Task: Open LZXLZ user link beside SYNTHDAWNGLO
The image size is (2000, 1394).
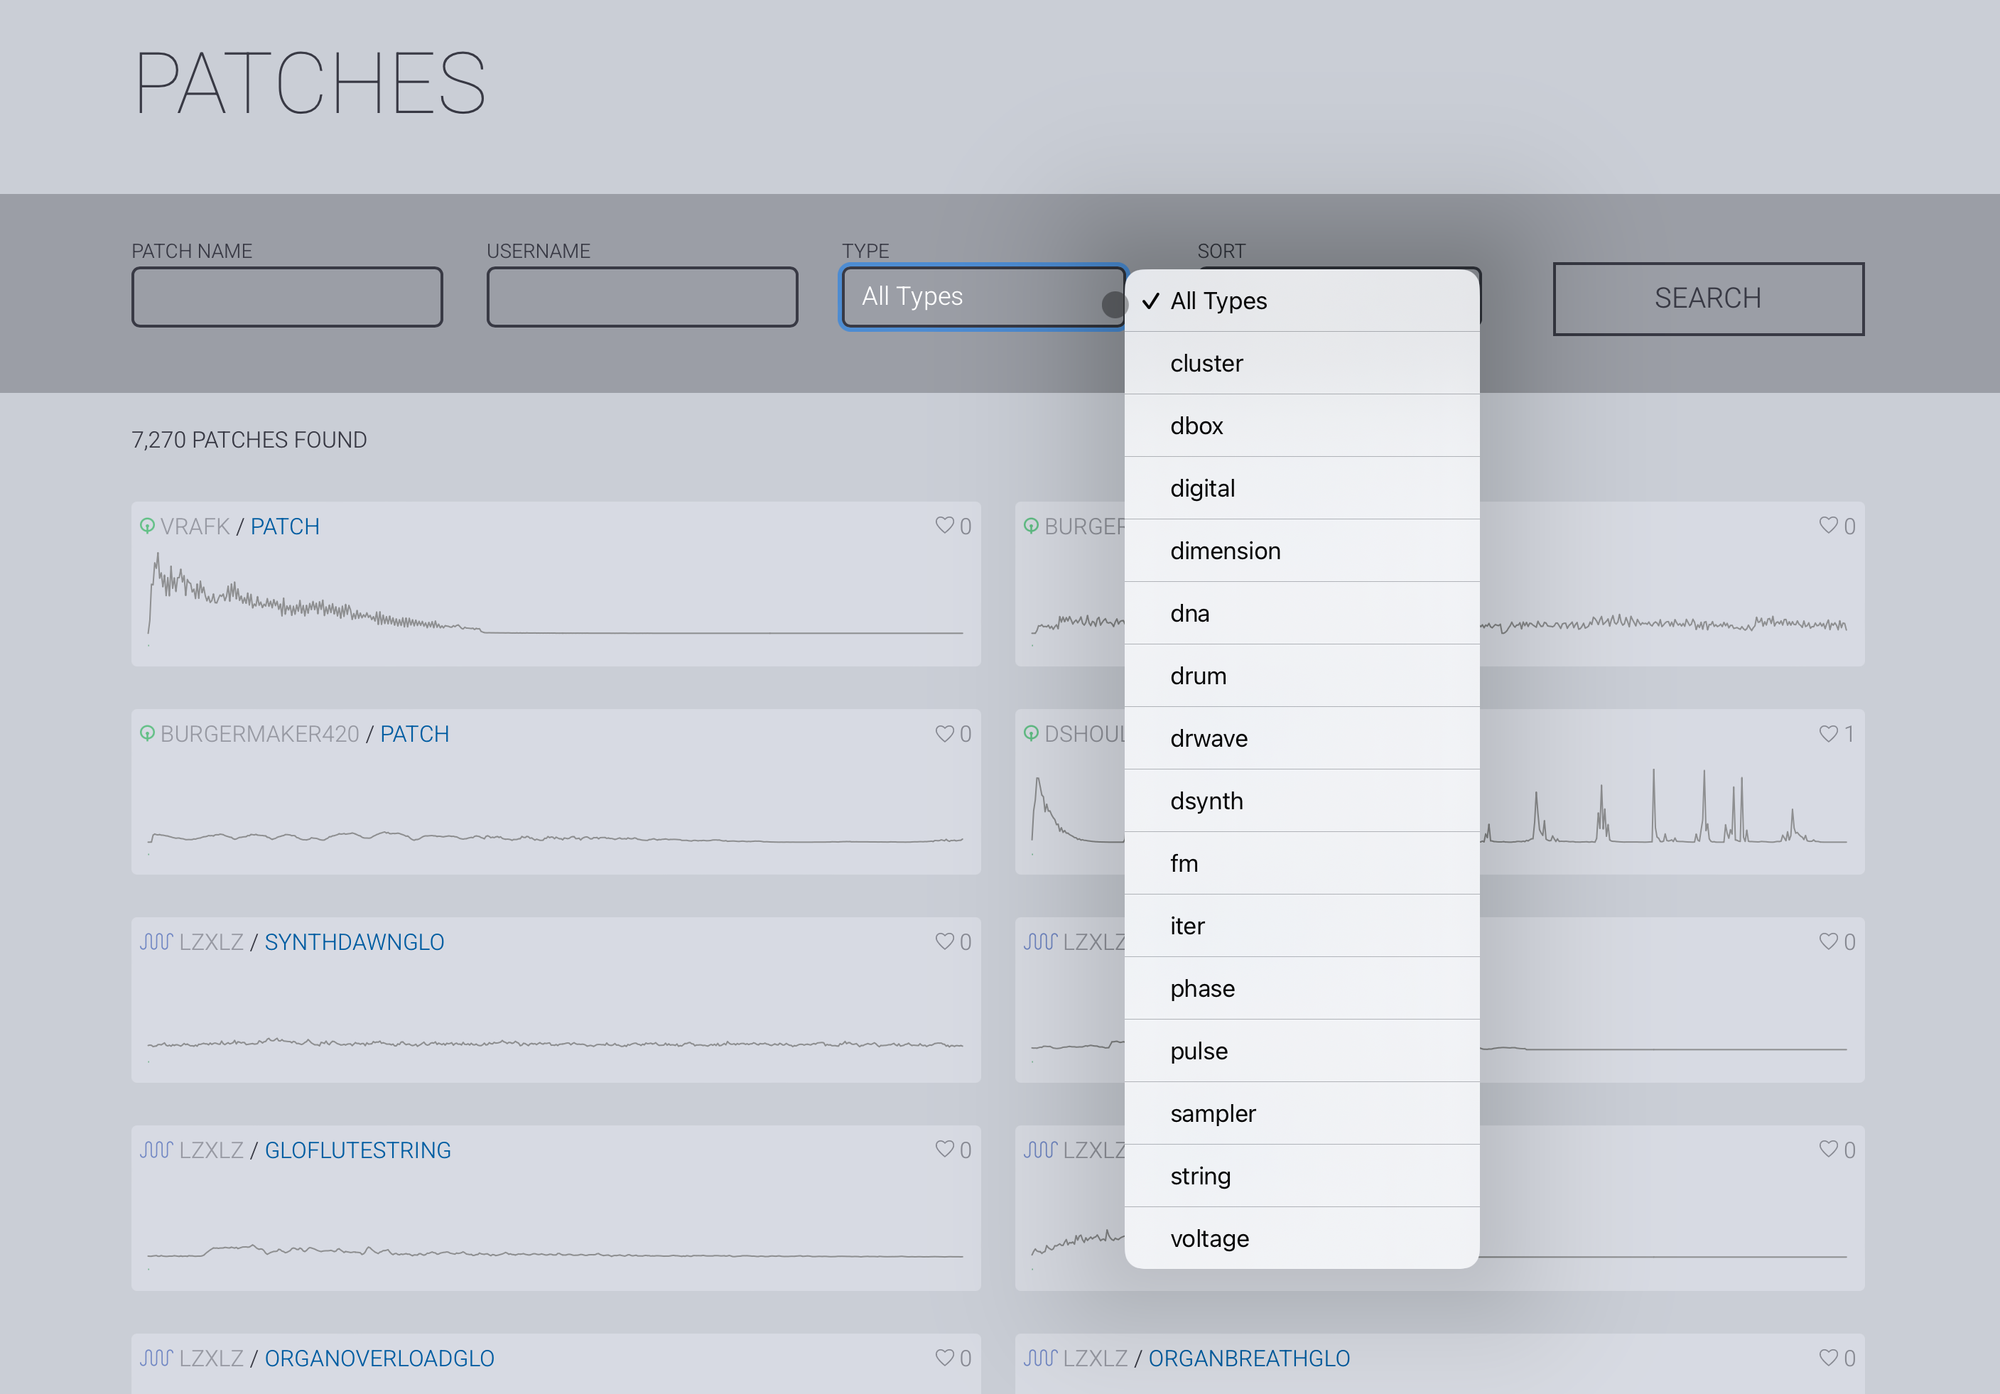Action: [x=211, y=942]
